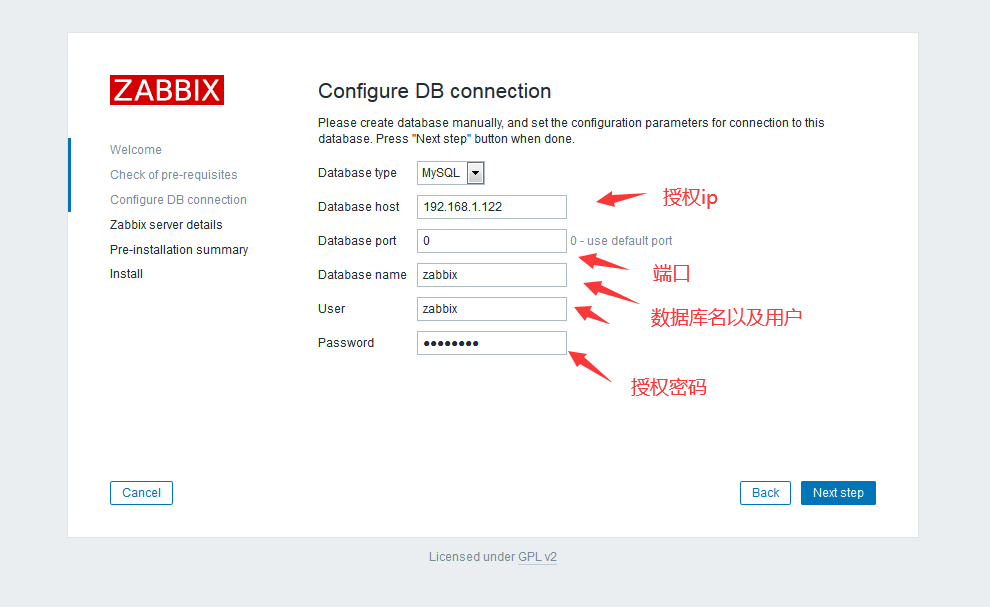
Task: Click the Database host input field
Action: tap(491, 207)
